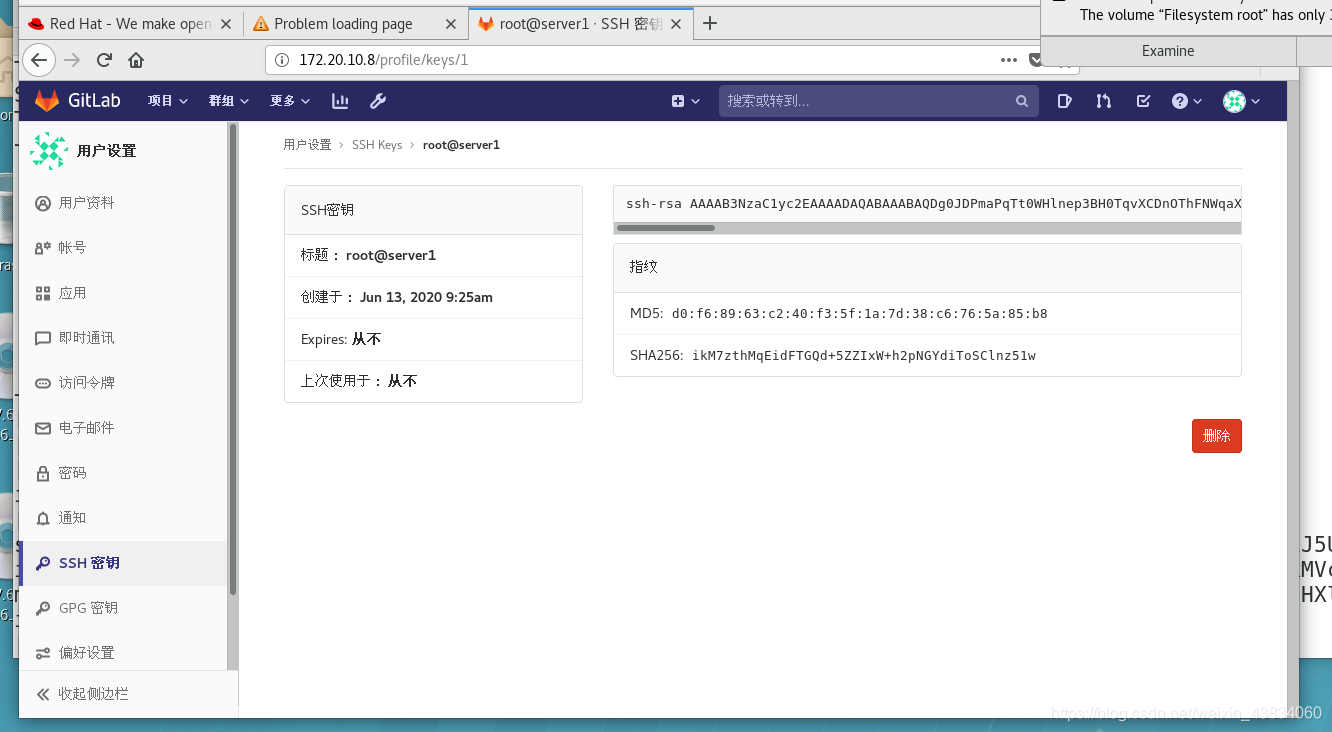Click the root@server1 breadcrumb text
Image resolution: width=1332 pixels, height=732 pixels.
(x=461, y=145)
